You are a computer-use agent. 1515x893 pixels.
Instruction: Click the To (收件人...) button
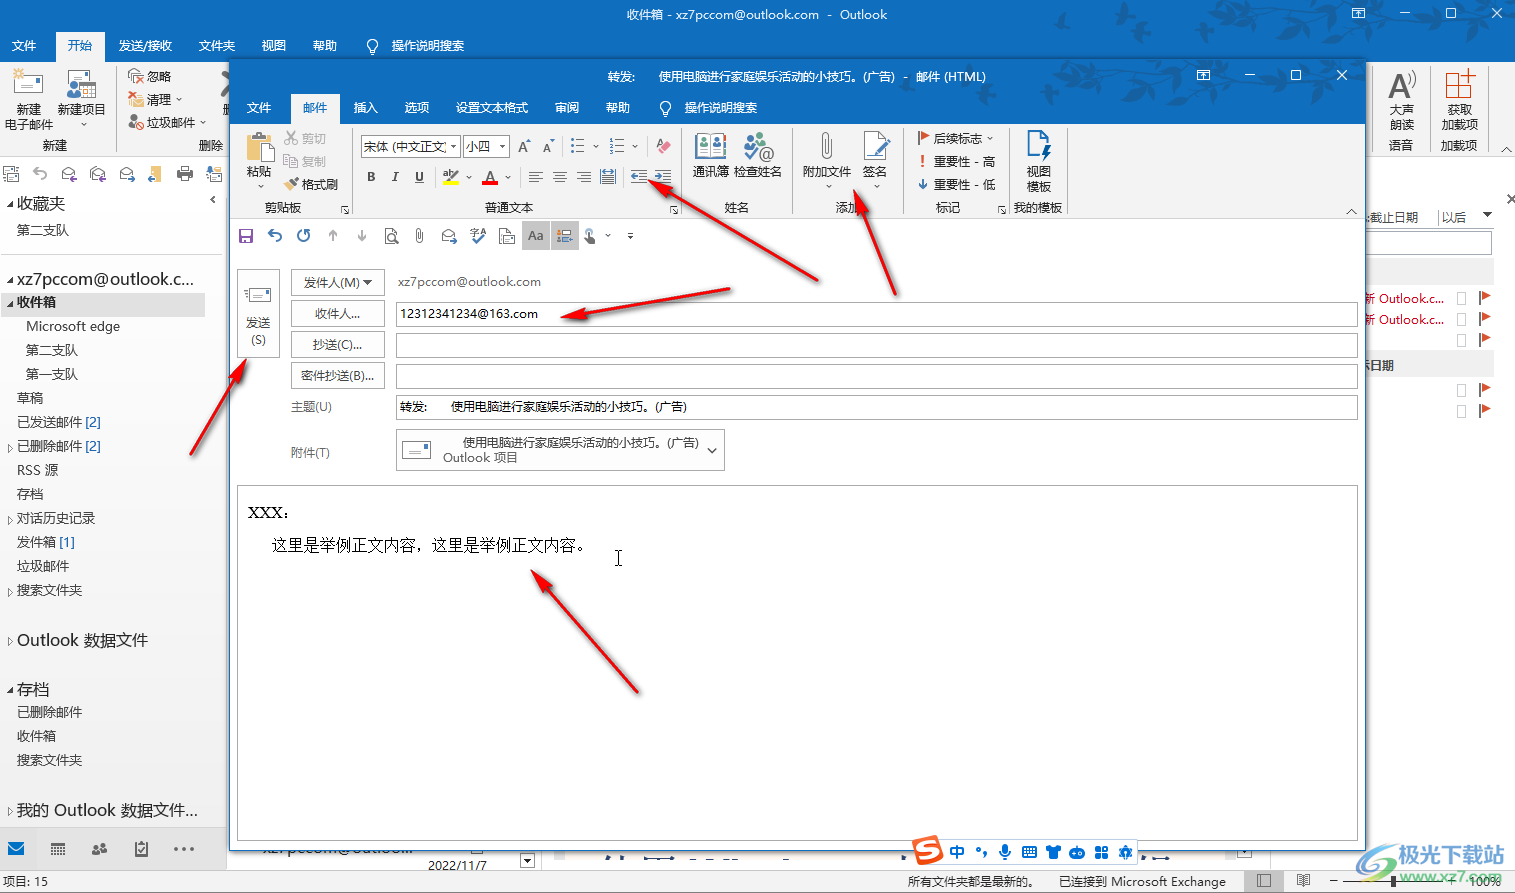tap(337, 314)
